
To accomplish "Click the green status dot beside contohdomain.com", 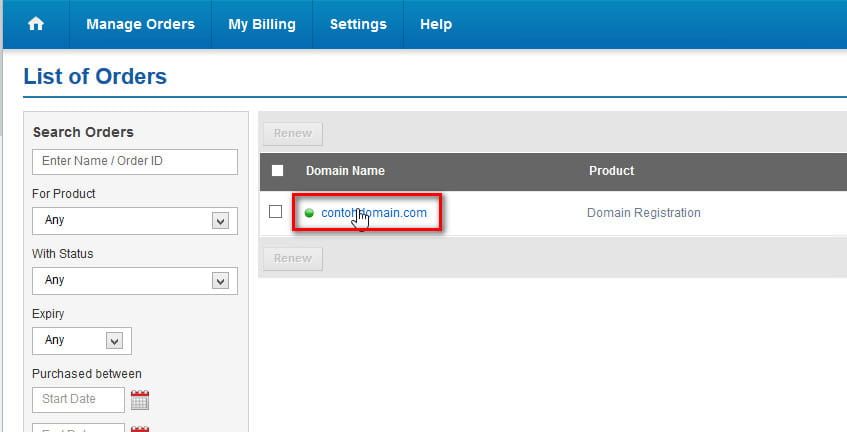I will click(x=310, y=213).
